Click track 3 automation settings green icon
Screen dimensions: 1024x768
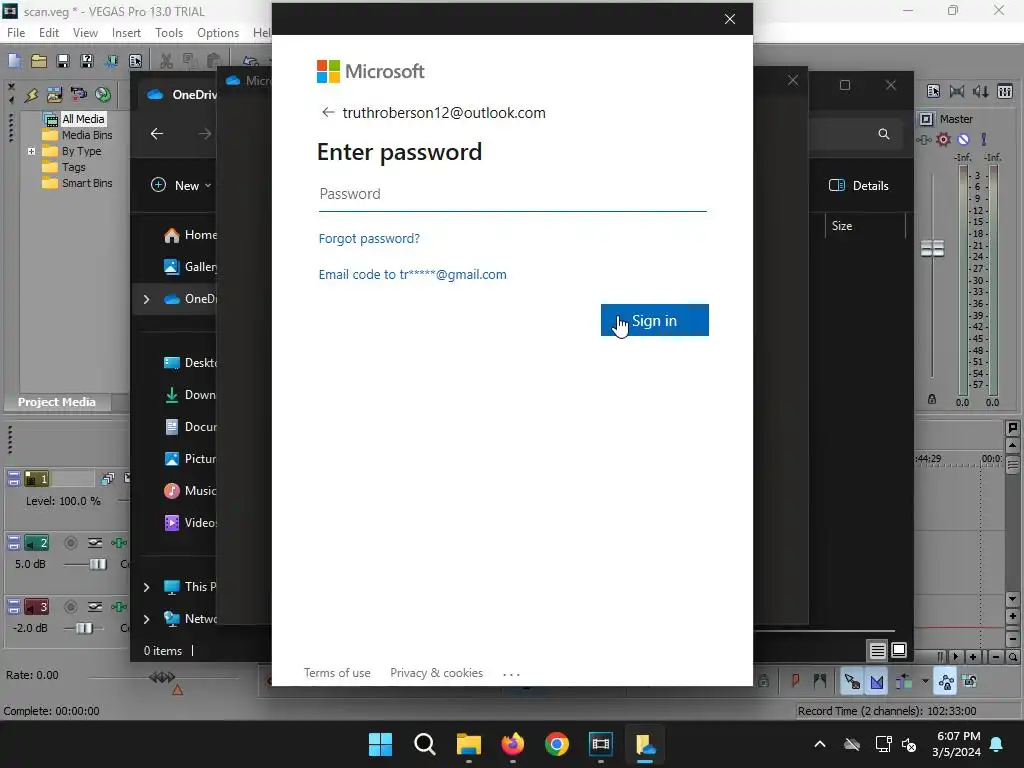[x=119, y=607]
